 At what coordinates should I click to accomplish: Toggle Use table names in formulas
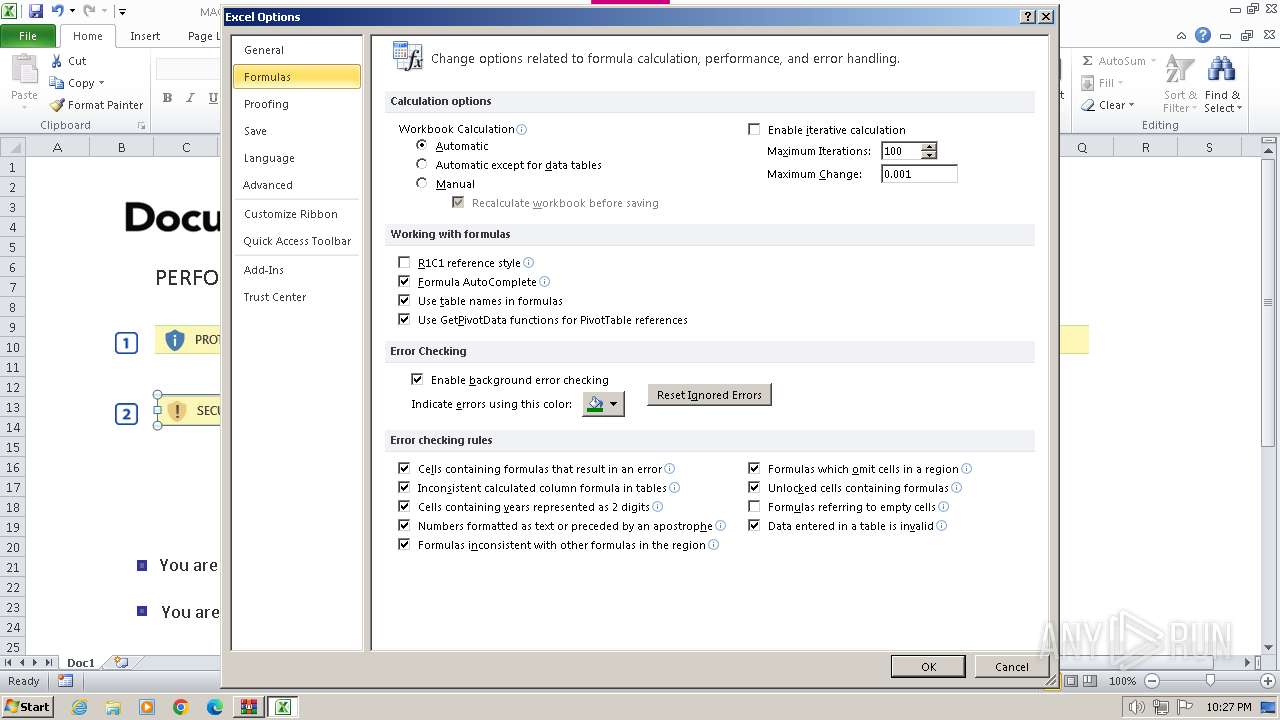(x=404, y=300)
